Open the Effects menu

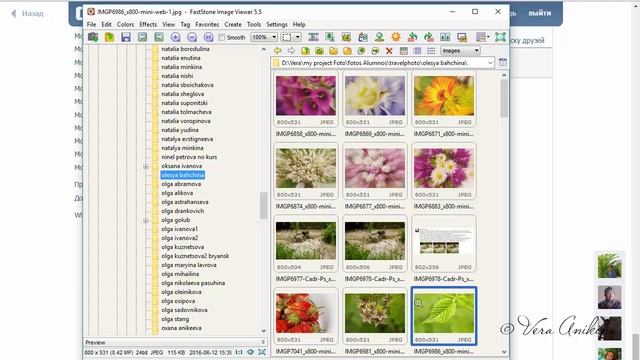148,24
